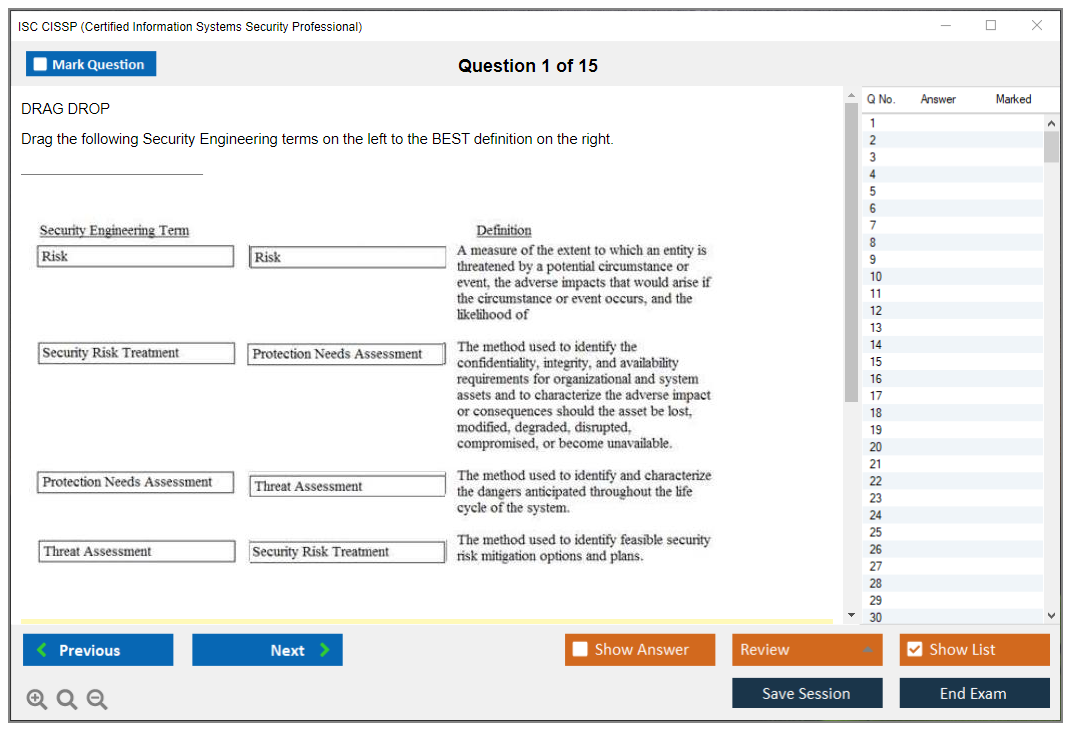Image resolution: width=1075 pixels, height=735 pixels.
Task: Click question list scroll up arrow
Action: click(x=1051, y=123)
